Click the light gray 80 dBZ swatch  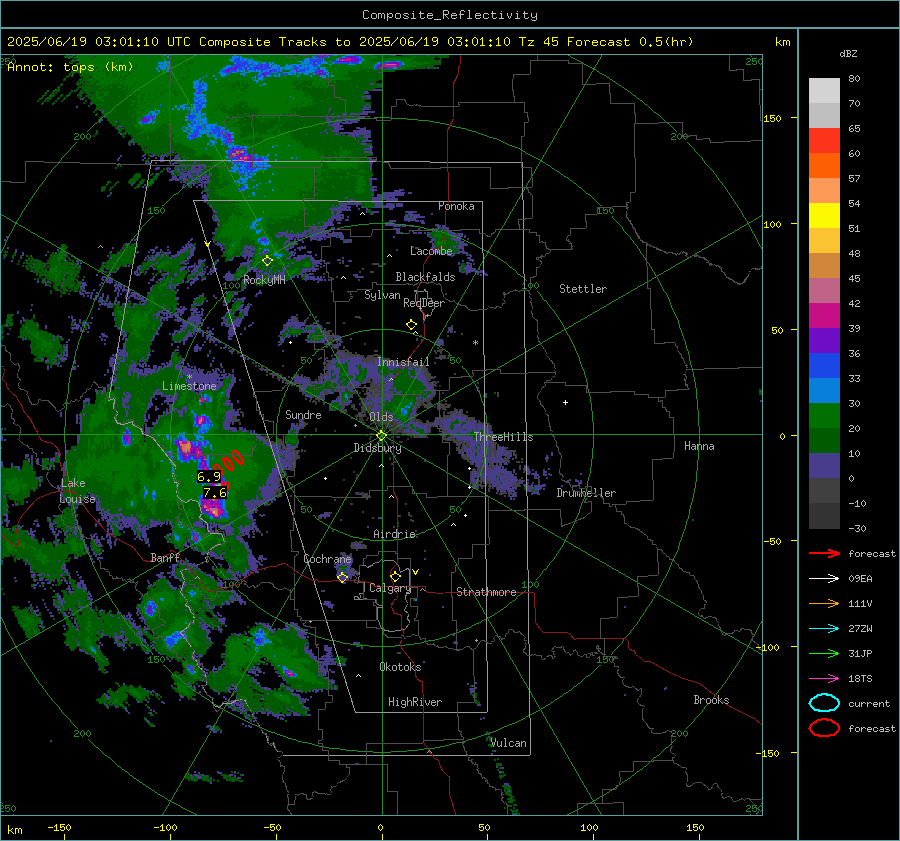coord(824,90)
